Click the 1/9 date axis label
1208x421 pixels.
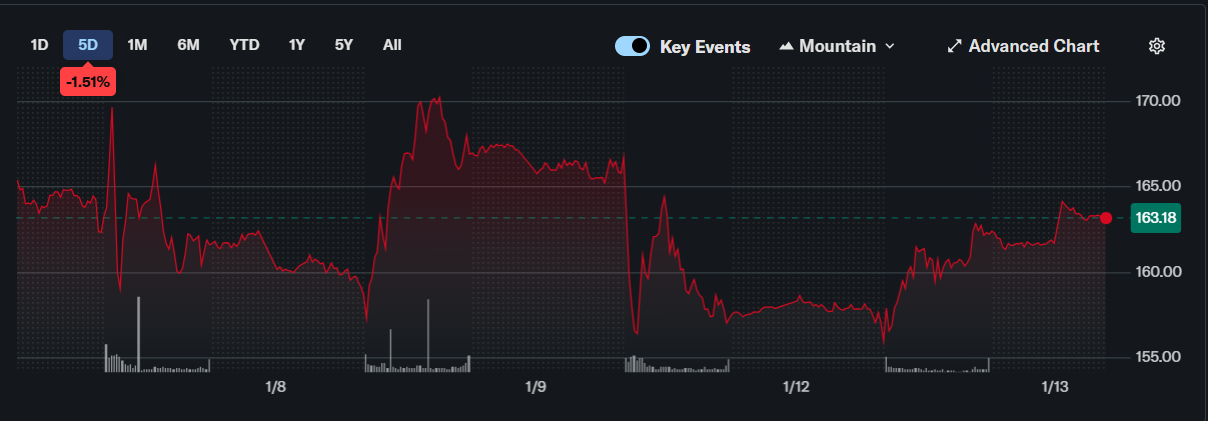click(x=535, y=387)
